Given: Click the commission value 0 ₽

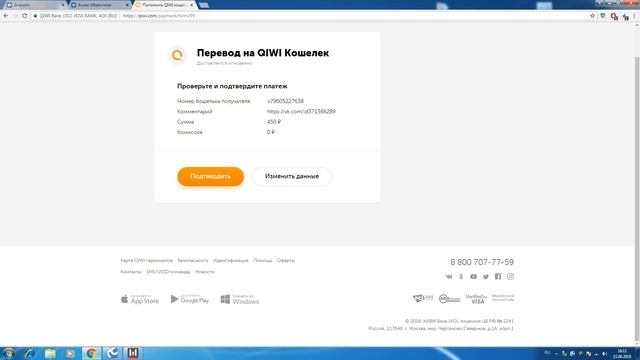Looking at the screenshot, I should click(x=271, y=132).
